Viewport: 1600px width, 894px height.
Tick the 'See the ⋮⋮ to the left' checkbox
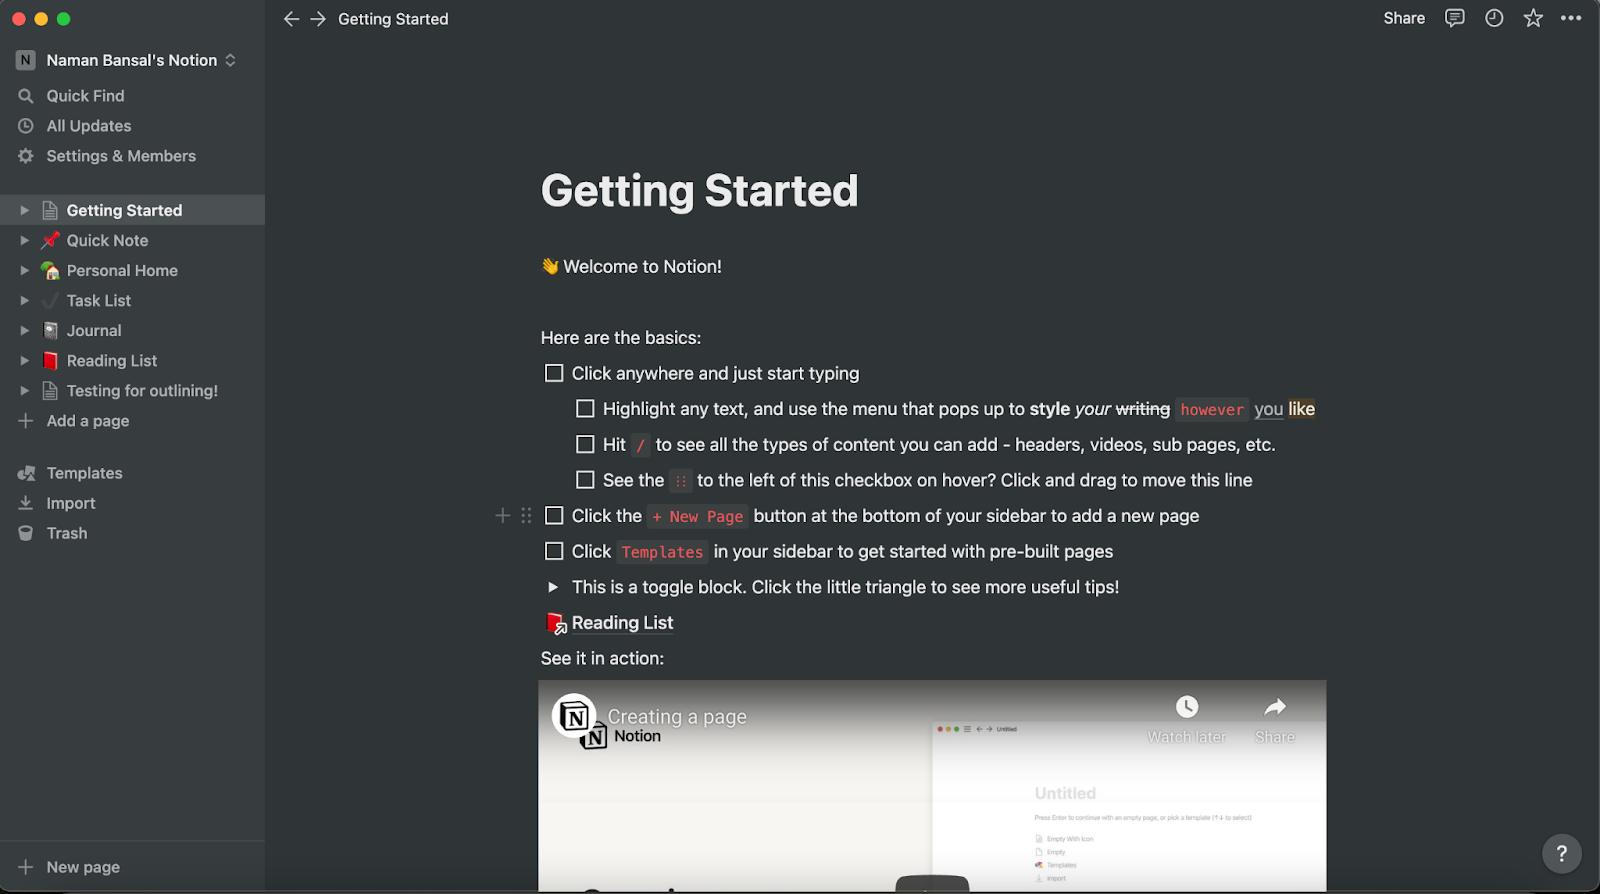click(x=585, y=480)
